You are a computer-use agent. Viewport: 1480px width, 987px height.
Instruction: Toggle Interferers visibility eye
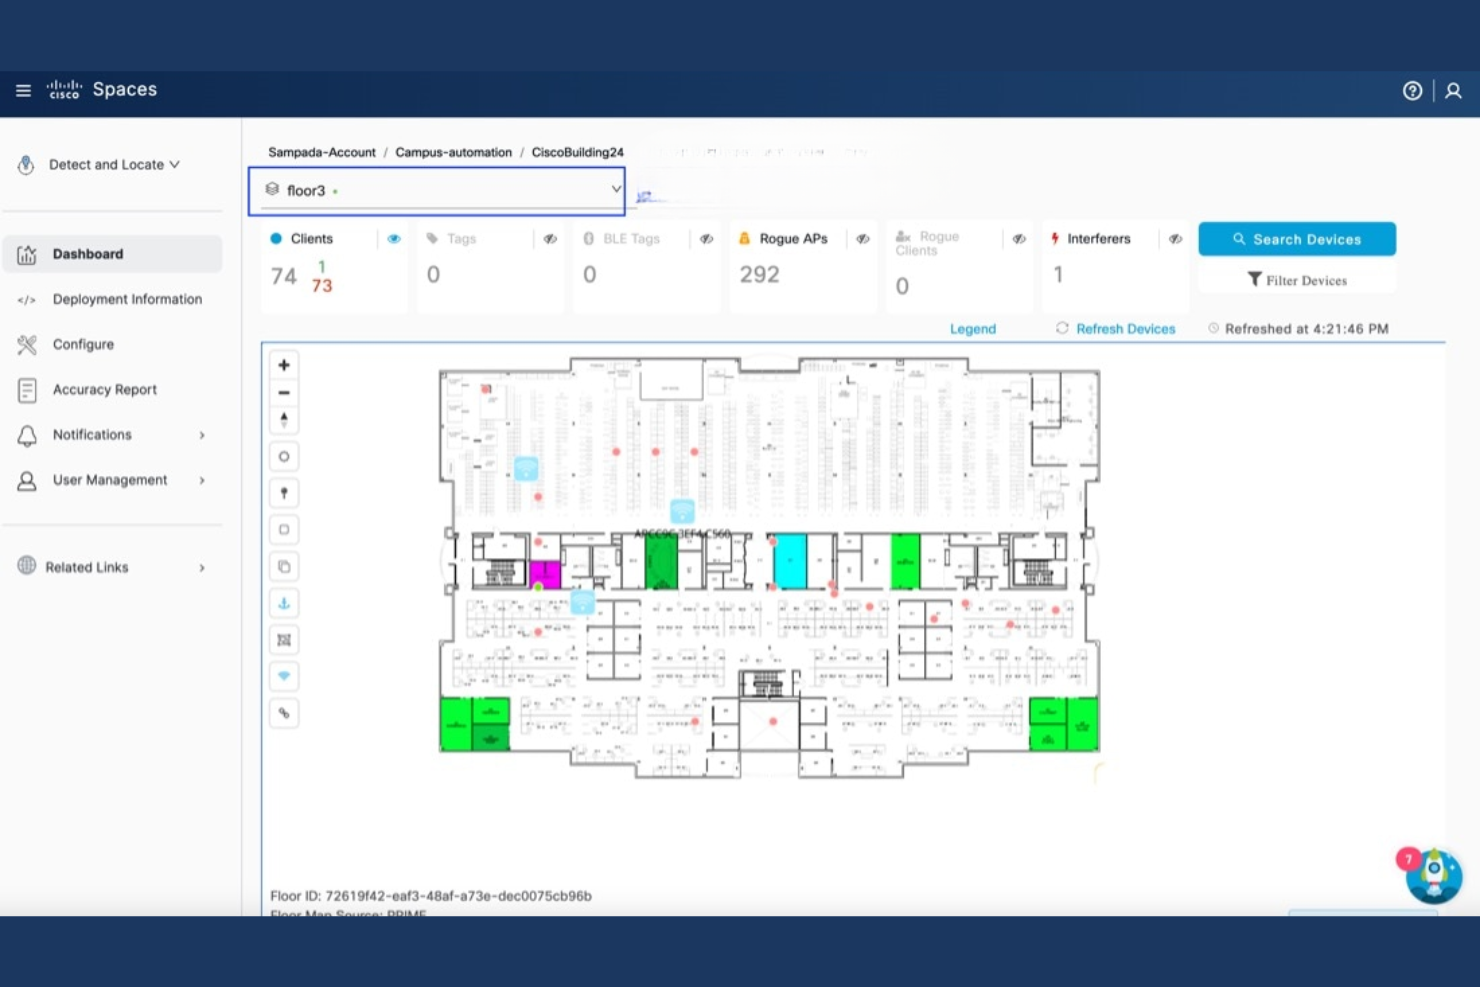[1175, 239]
